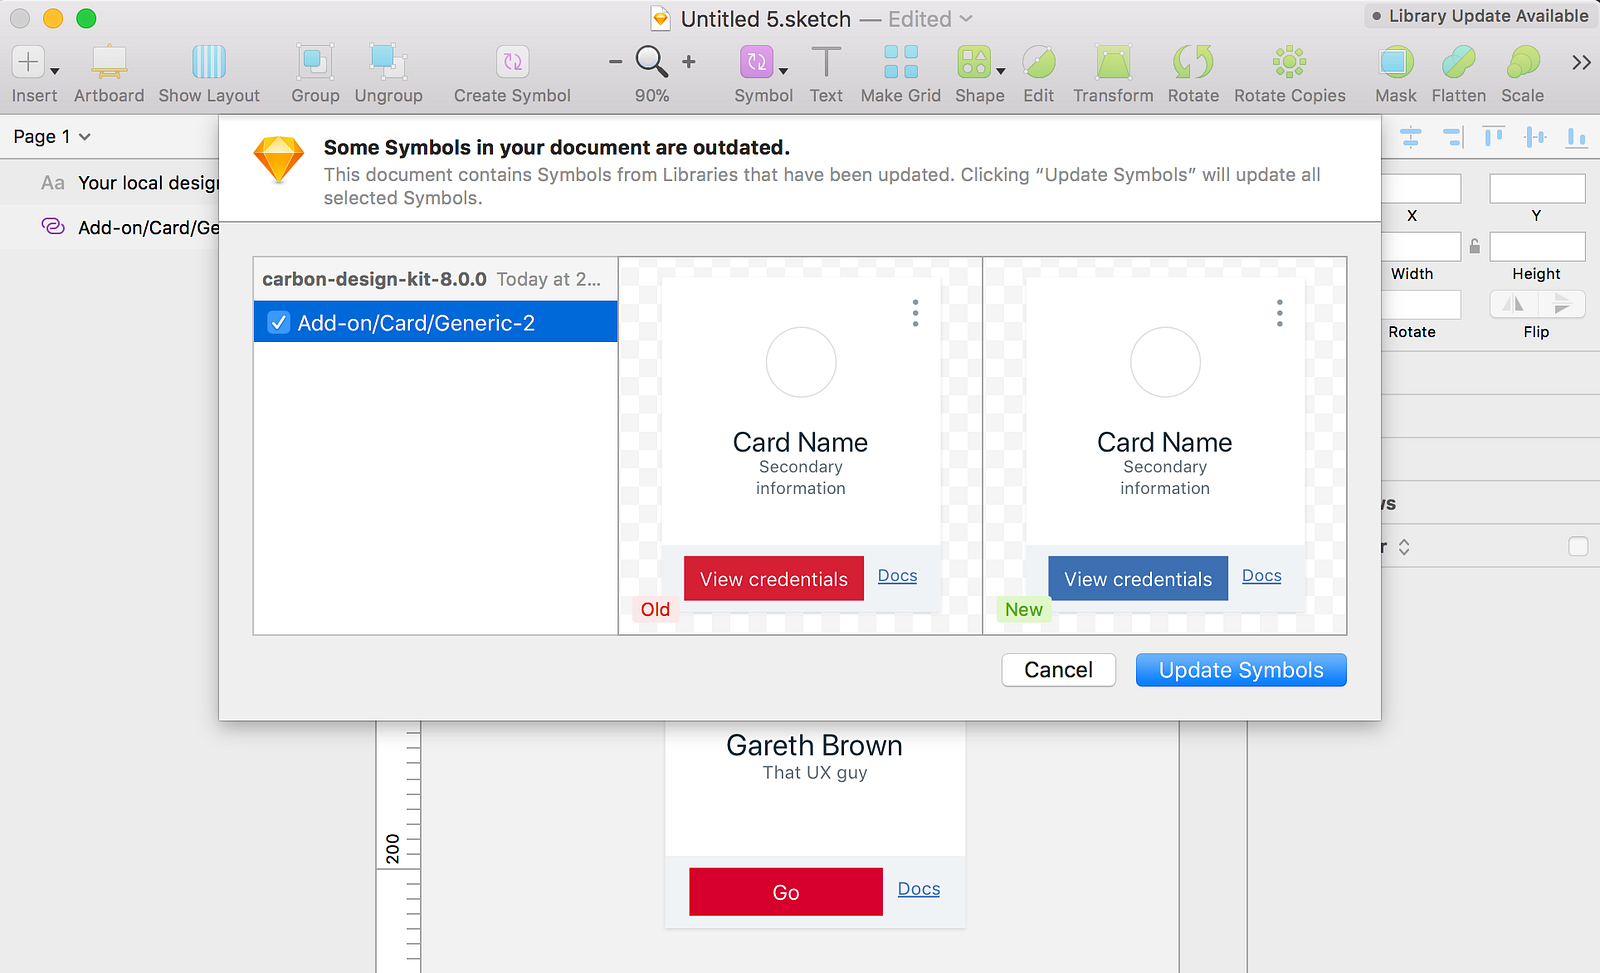
Task: Click the Rotate Copies icon
Action: tap(1289, 62)
